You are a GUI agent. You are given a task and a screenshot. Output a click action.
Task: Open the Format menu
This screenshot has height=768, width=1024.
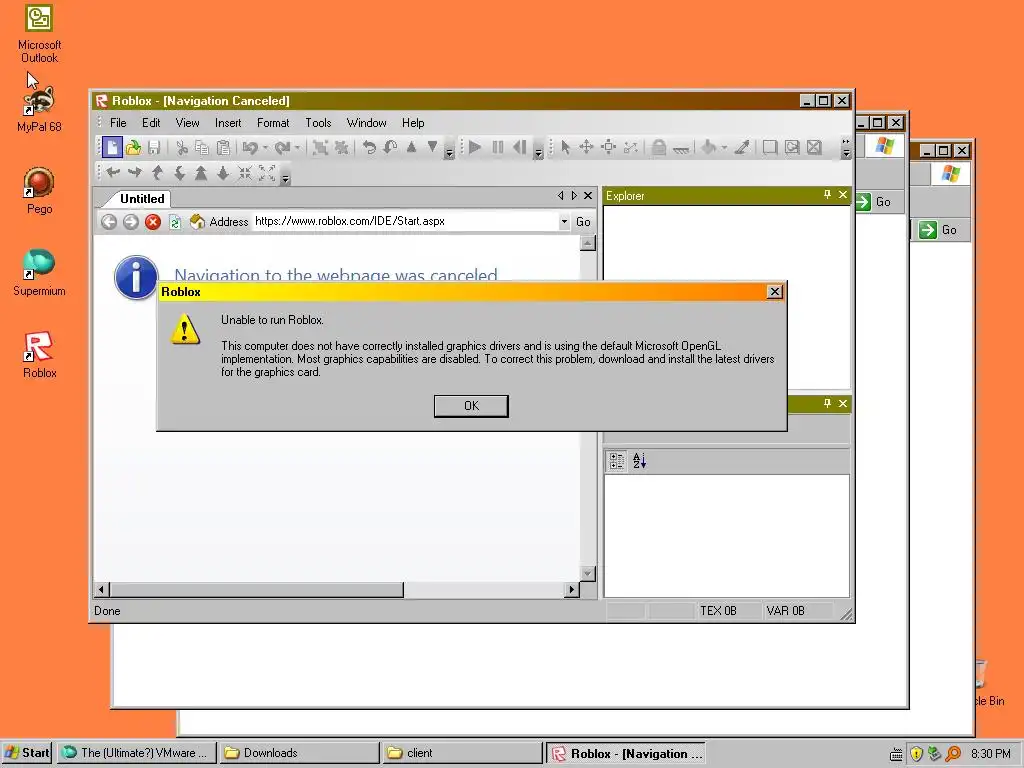pyautogui.click(x=273, y=123)
